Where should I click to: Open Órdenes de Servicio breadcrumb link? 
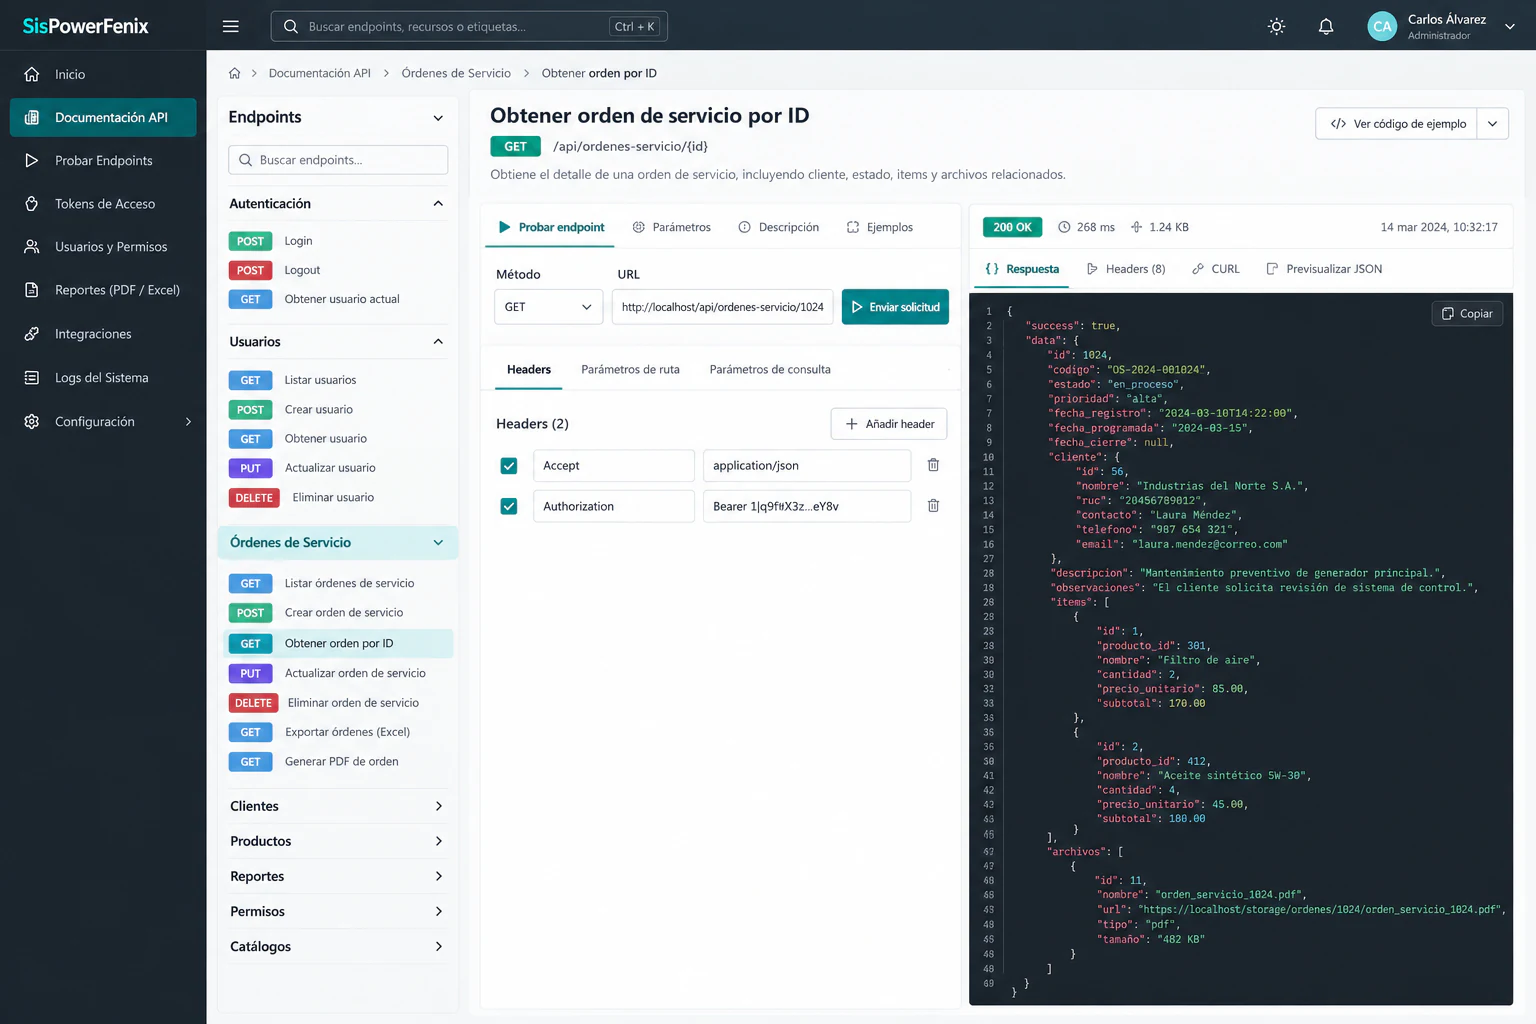pos(456,73)
